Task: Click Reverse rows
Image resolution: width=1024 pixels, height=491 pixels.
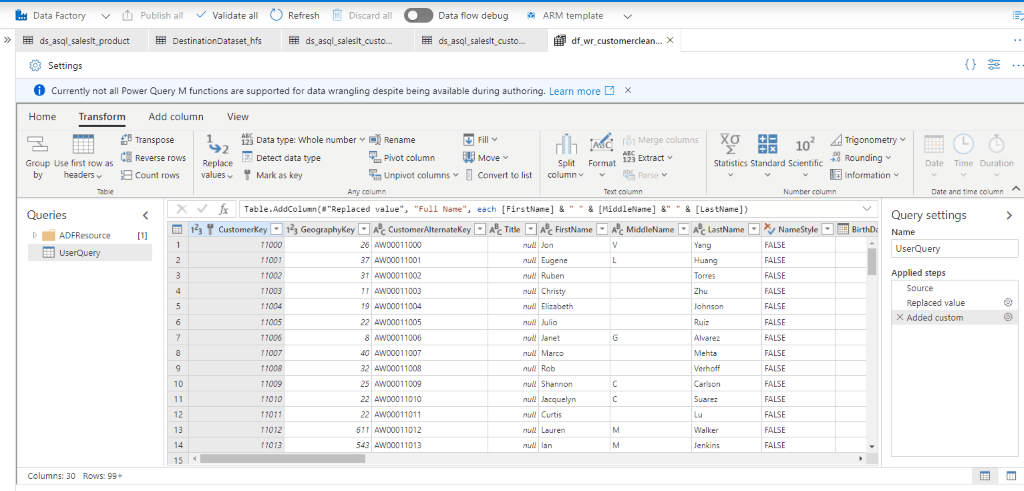Action: pos(153,157)
